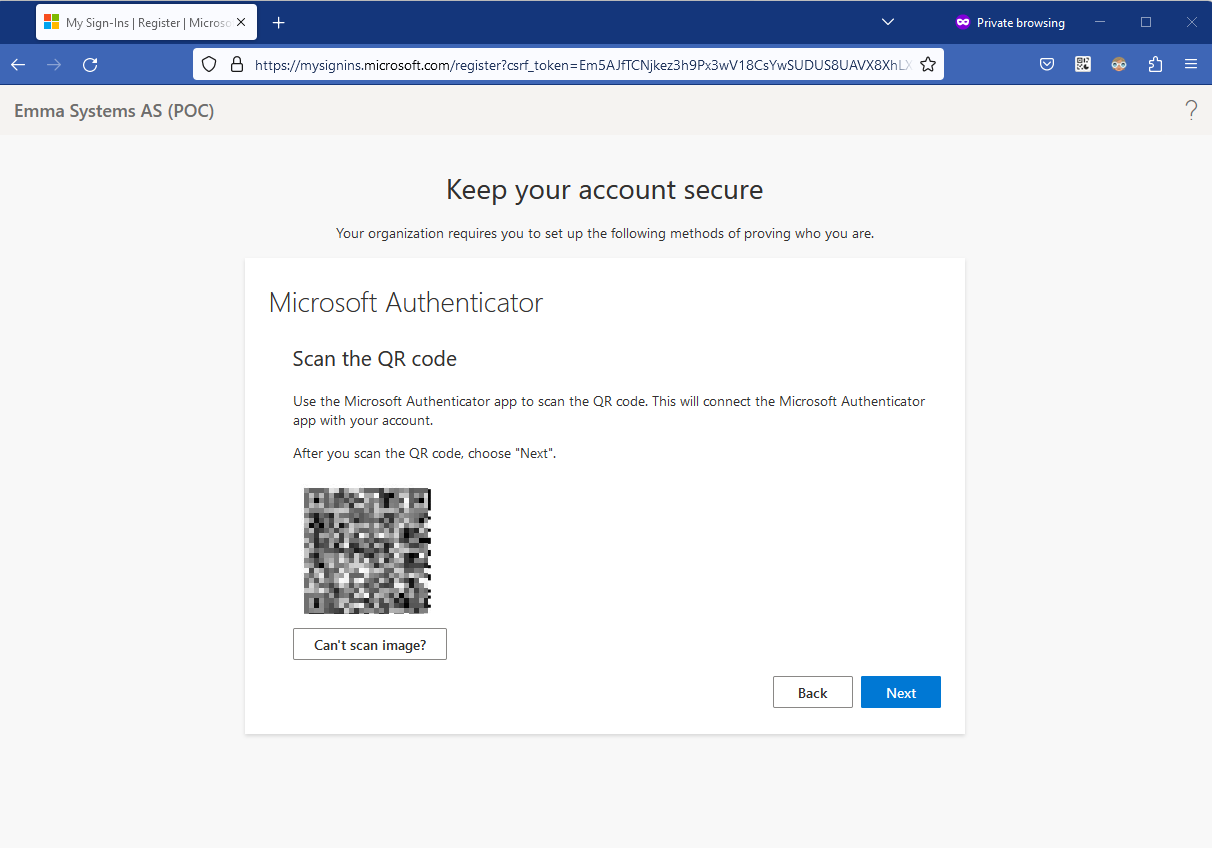Click the "Can't scan image?" button
The height and width of the screenshot is (848, 1212).
[370, 645]
